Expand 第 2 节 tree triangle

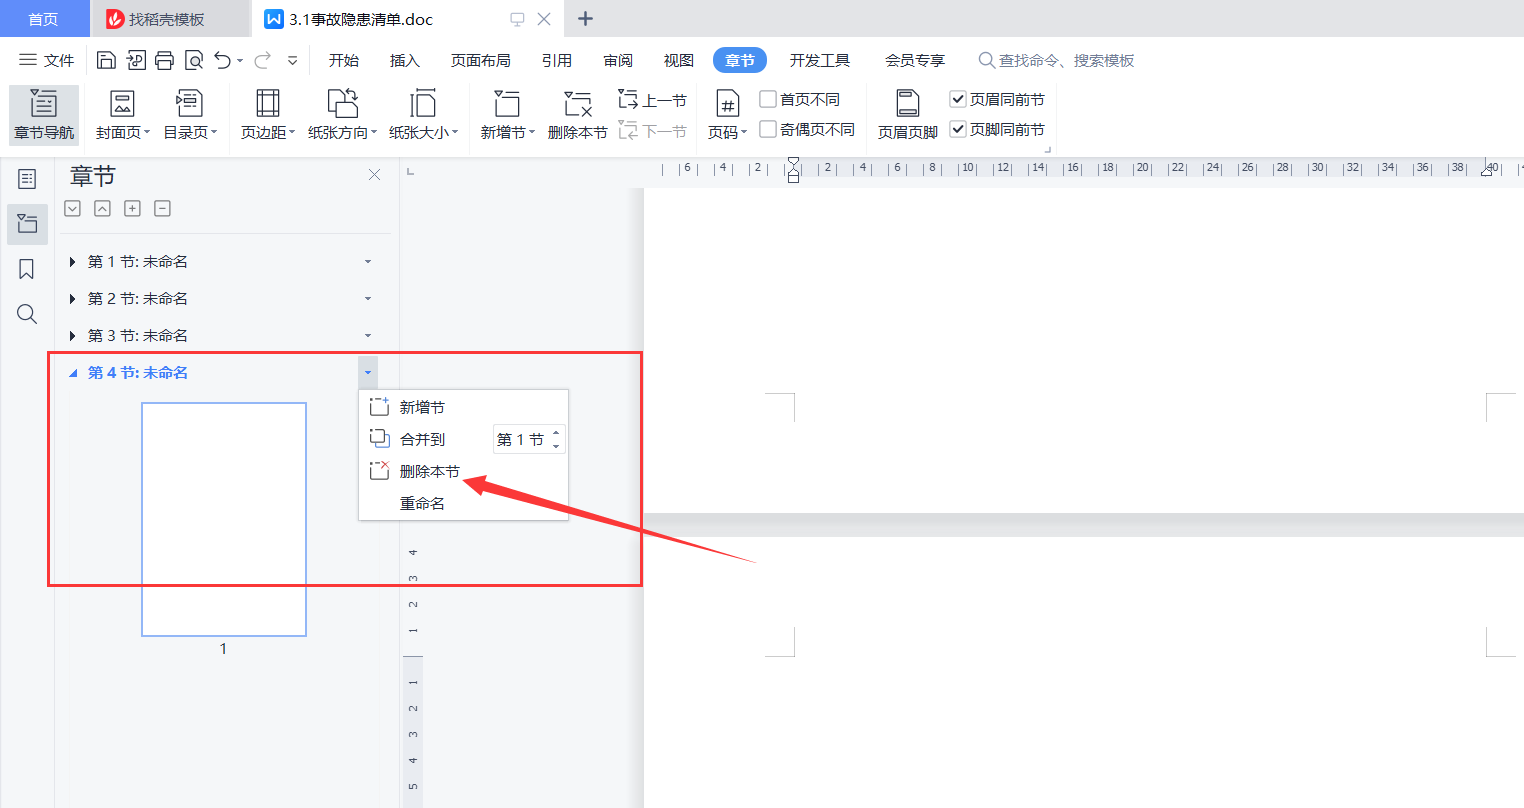73,299
